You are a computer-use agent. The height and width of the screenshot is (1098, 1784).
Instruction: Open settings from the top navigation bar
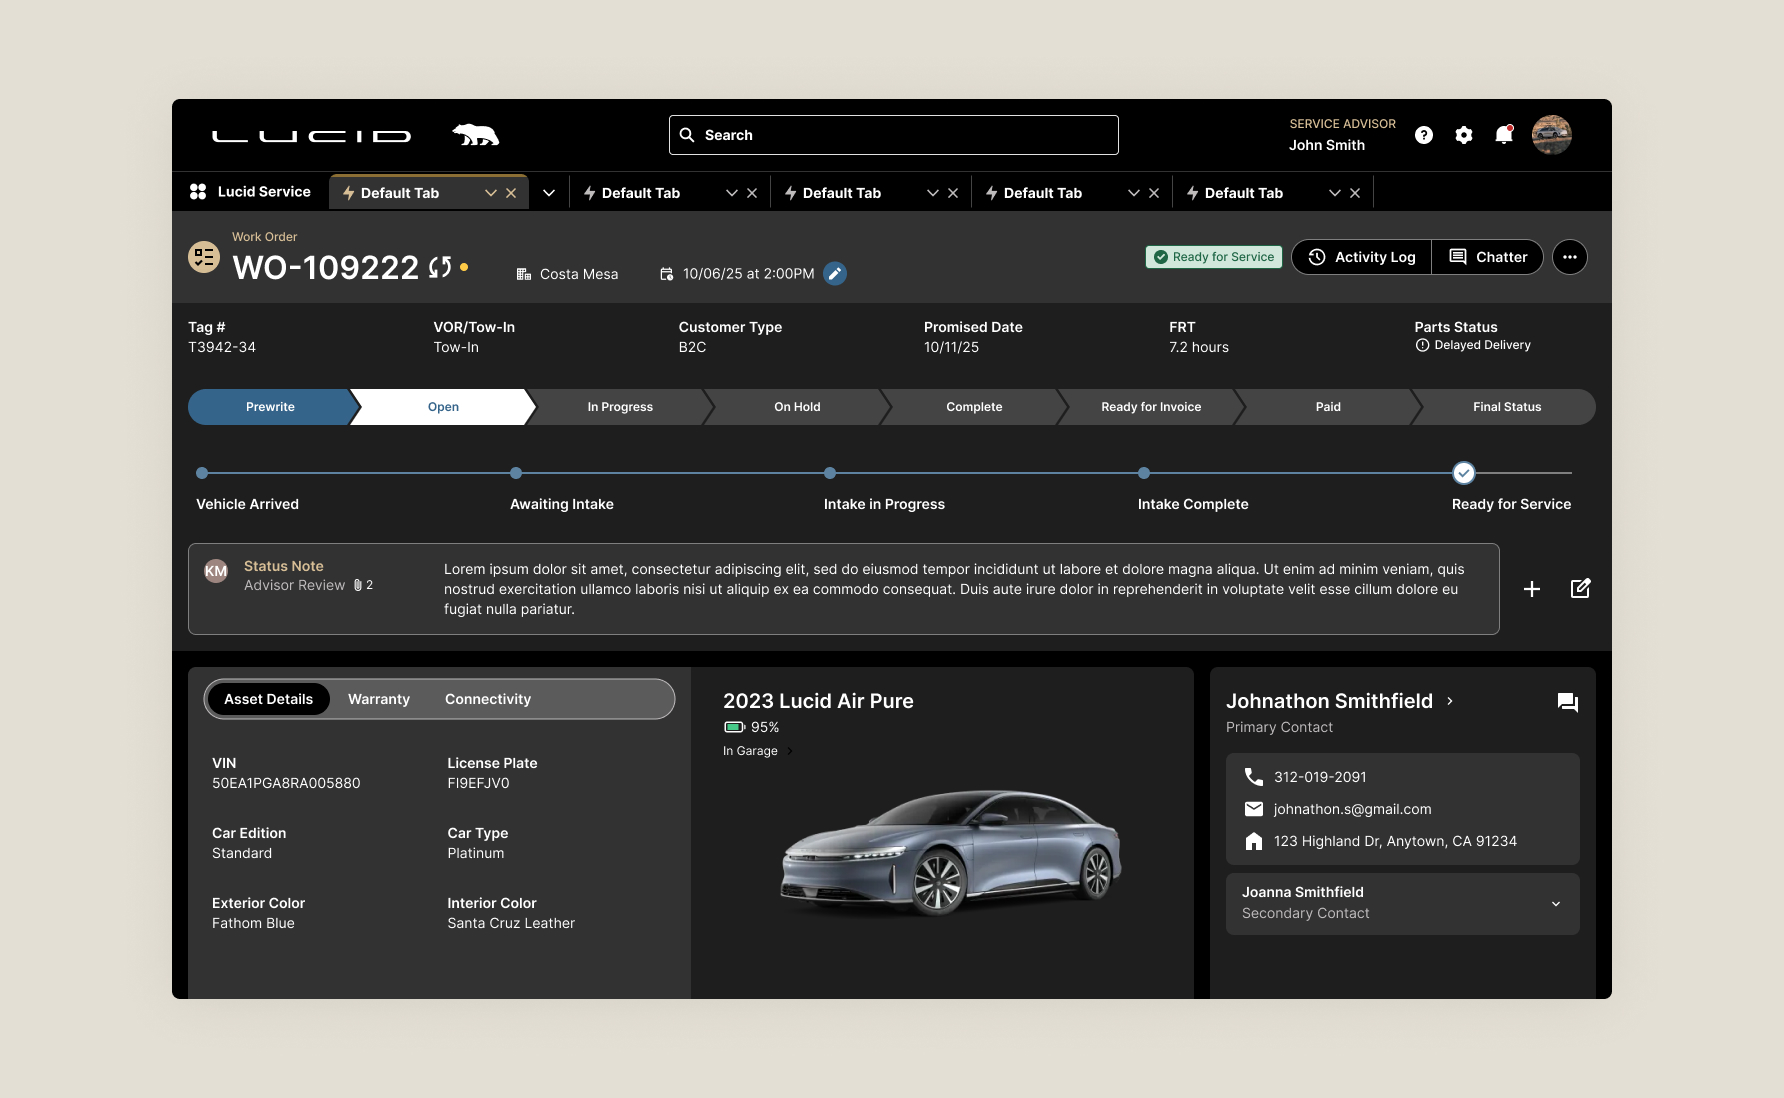pos(1464,134)
